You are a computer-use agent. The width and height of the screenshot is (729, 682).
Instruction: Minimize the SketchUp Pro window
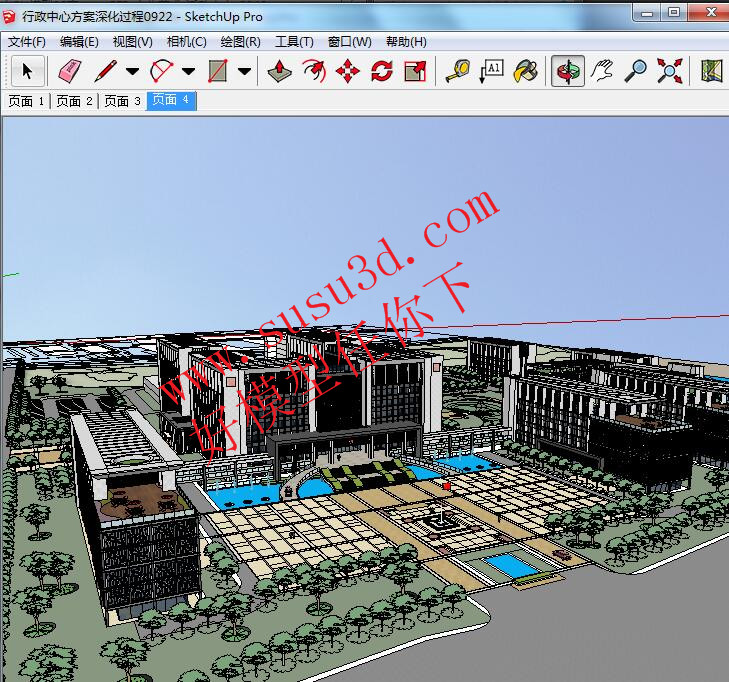point(647,13)
